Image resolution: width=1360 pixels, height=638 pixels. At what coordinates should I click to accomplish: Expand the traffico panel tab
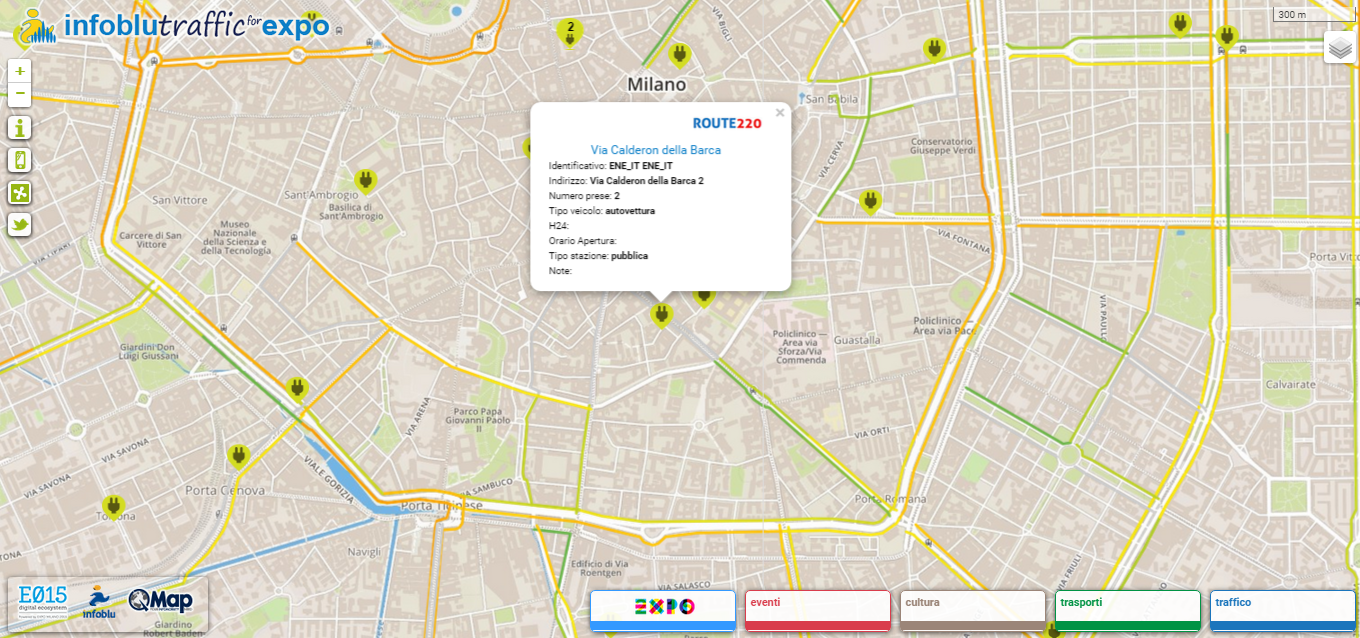tap(1282, 607)
